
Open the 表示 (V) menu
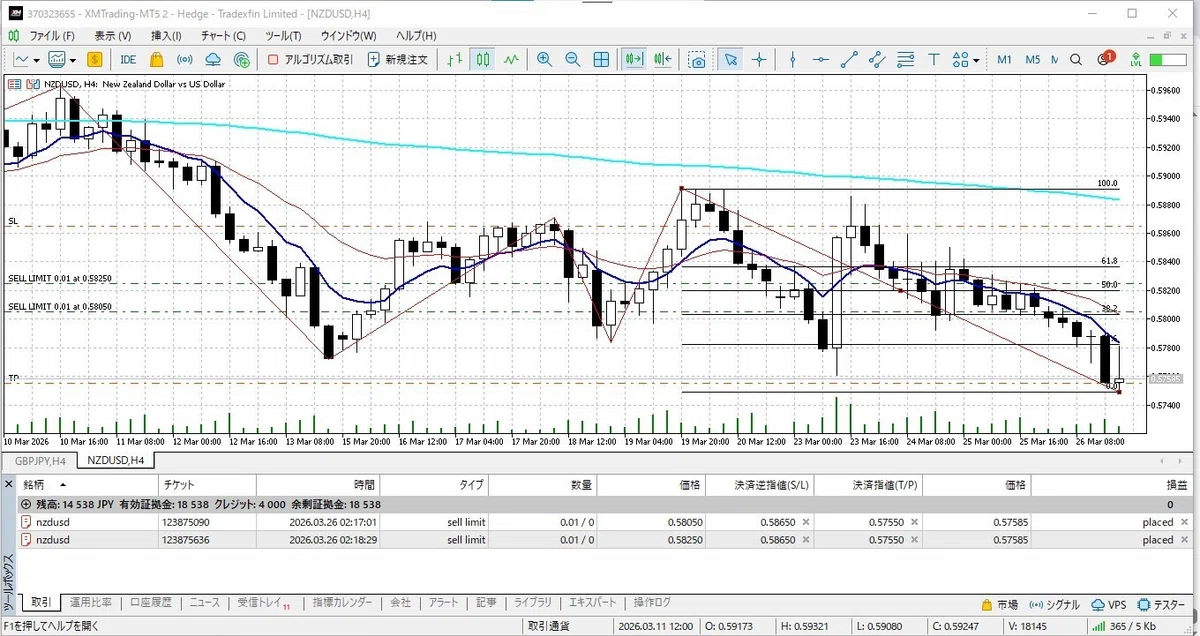(x=113, y=35)
